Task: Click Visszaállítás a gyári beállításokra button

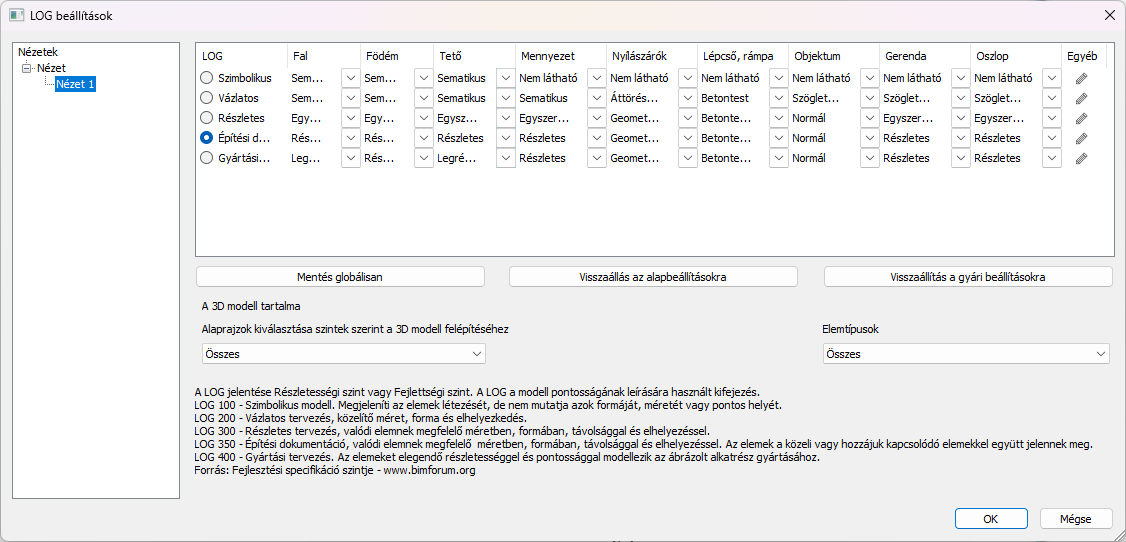Action: click(x=968, y=276)
